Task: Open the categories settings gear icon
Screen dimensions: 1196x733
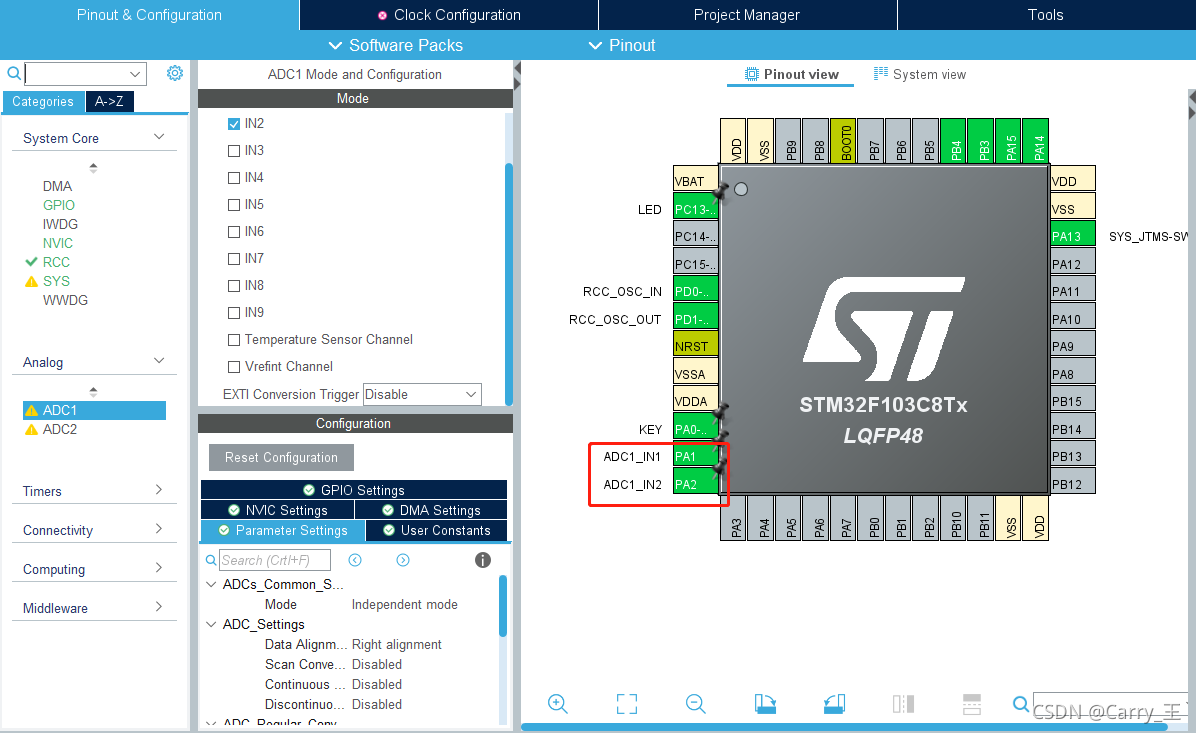Action: (x=175, y=73)
